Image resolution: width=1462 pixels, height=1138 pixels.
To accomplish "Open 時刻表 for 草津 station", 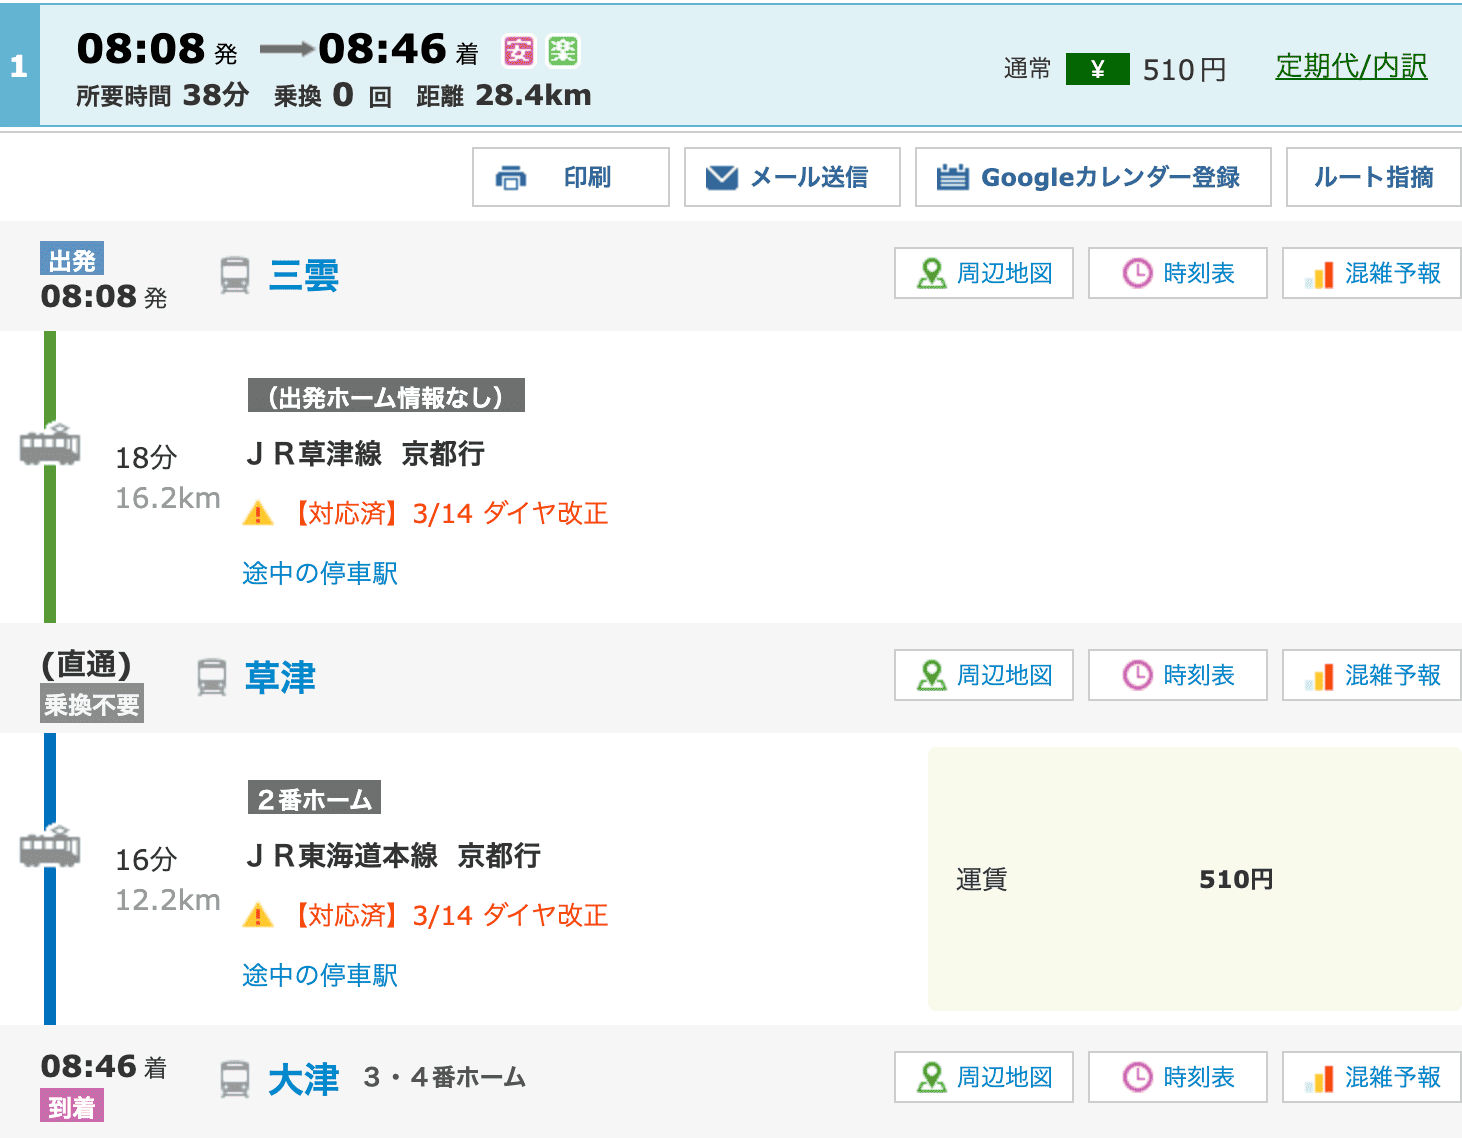I will (x=1178, y=675).
